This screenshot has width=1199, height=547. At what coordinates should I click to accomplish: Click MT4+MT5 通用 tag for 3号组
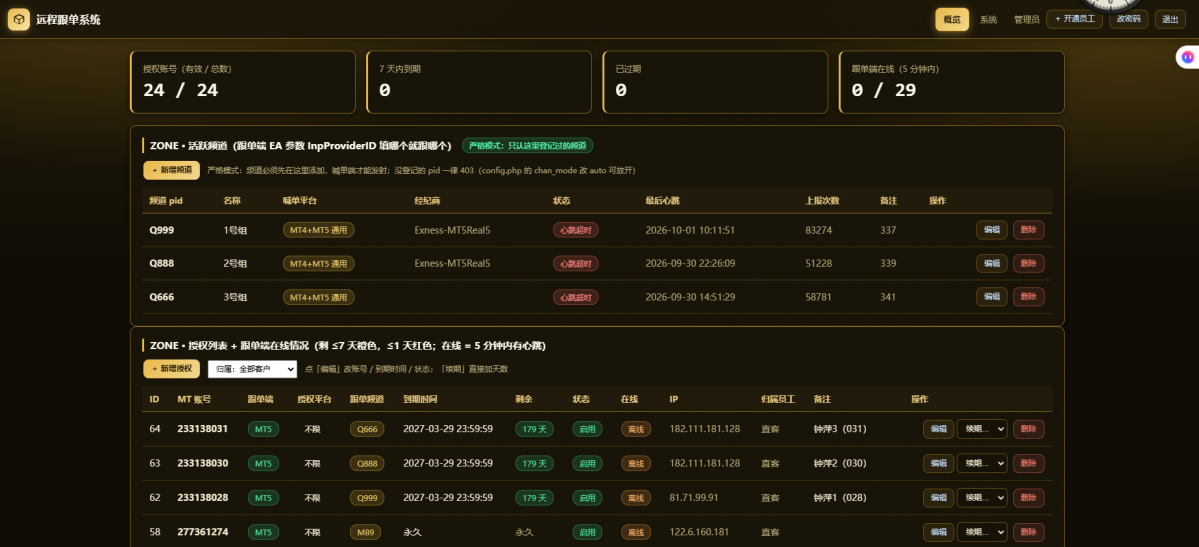(x=319, y=297)
